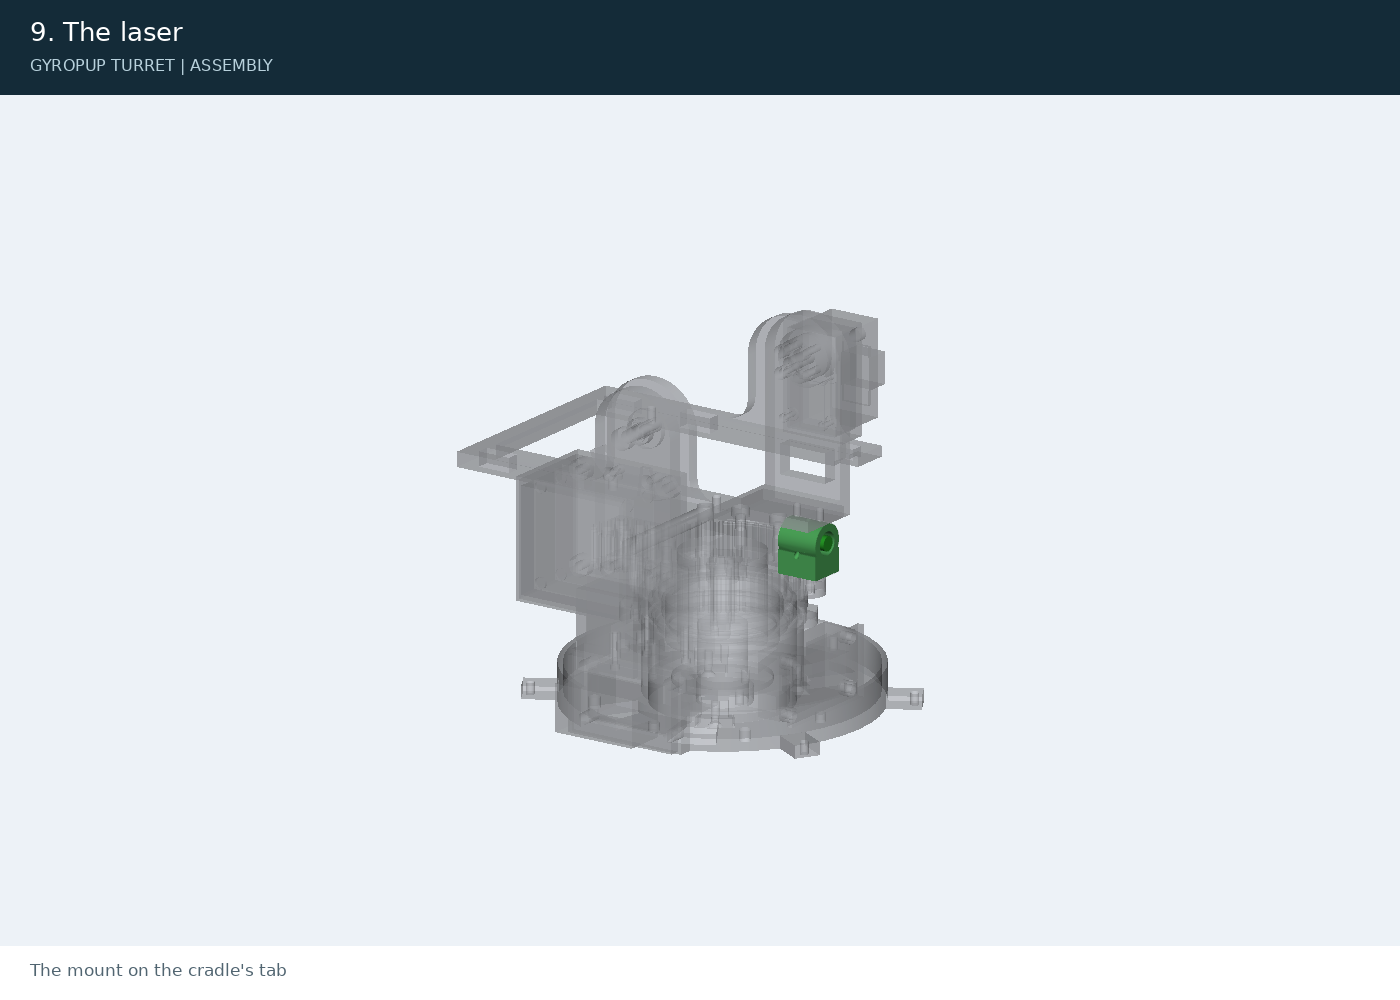Click the laser bore hole in the green mount
This screenshot has height=1000, width=1400.
pos(826,542)
